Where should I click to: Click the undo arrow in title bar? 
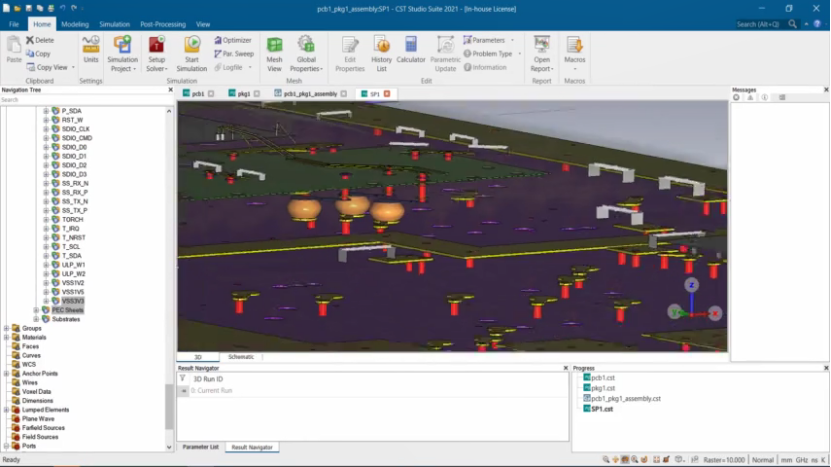[x=63, y=8]
